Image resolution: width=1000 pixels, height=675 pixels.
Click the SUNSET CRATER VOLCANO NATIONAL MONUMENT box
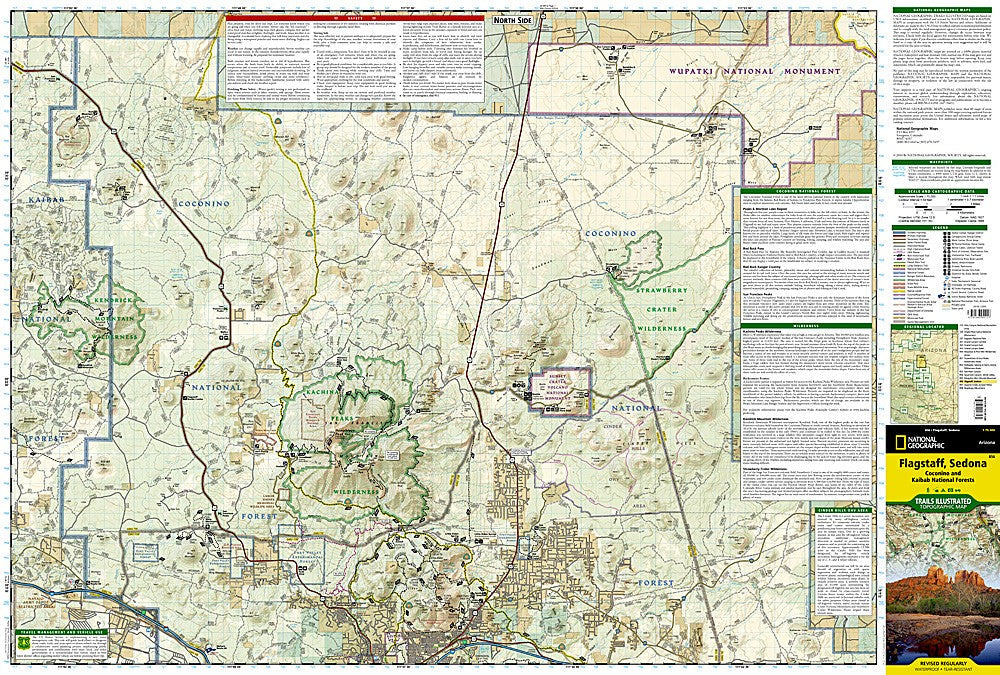click(x=559, y=390)
